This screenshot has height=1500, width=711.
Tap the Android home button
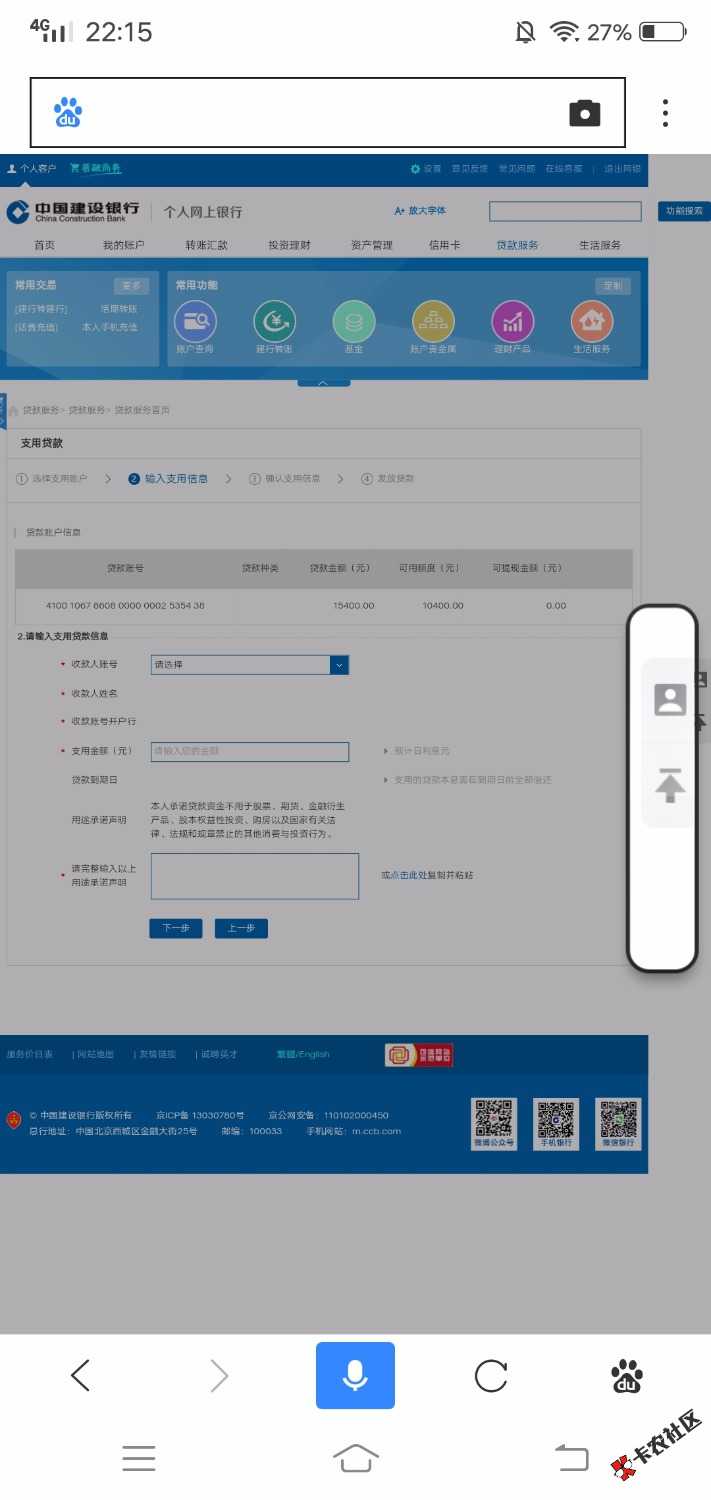pyautogui.click(x=356, y=1458)
